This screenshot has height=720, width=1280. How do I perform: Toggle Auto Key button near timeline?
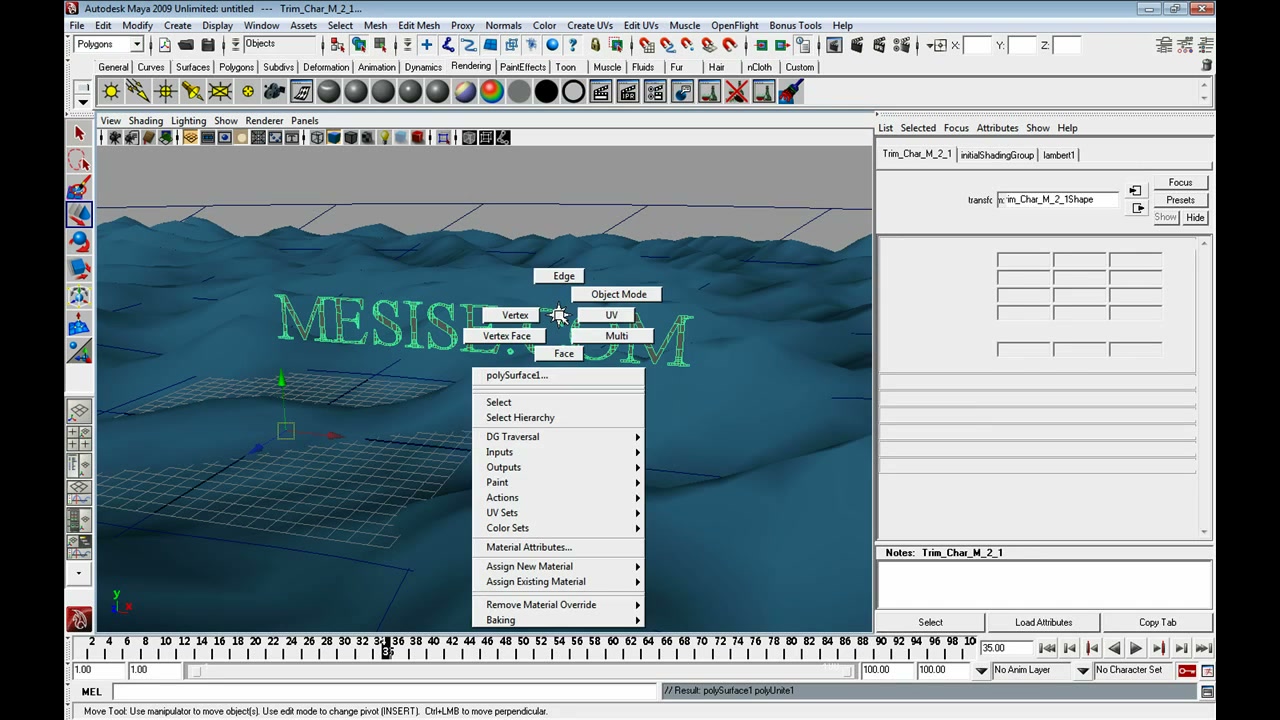1187,670
